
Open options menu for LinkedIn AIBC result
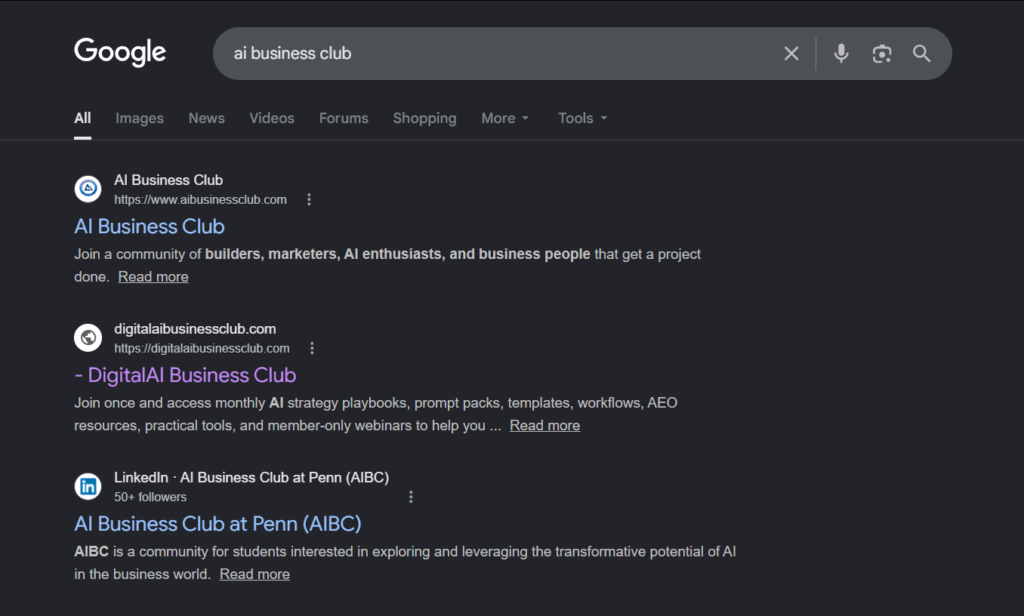(x=411, y=497)
